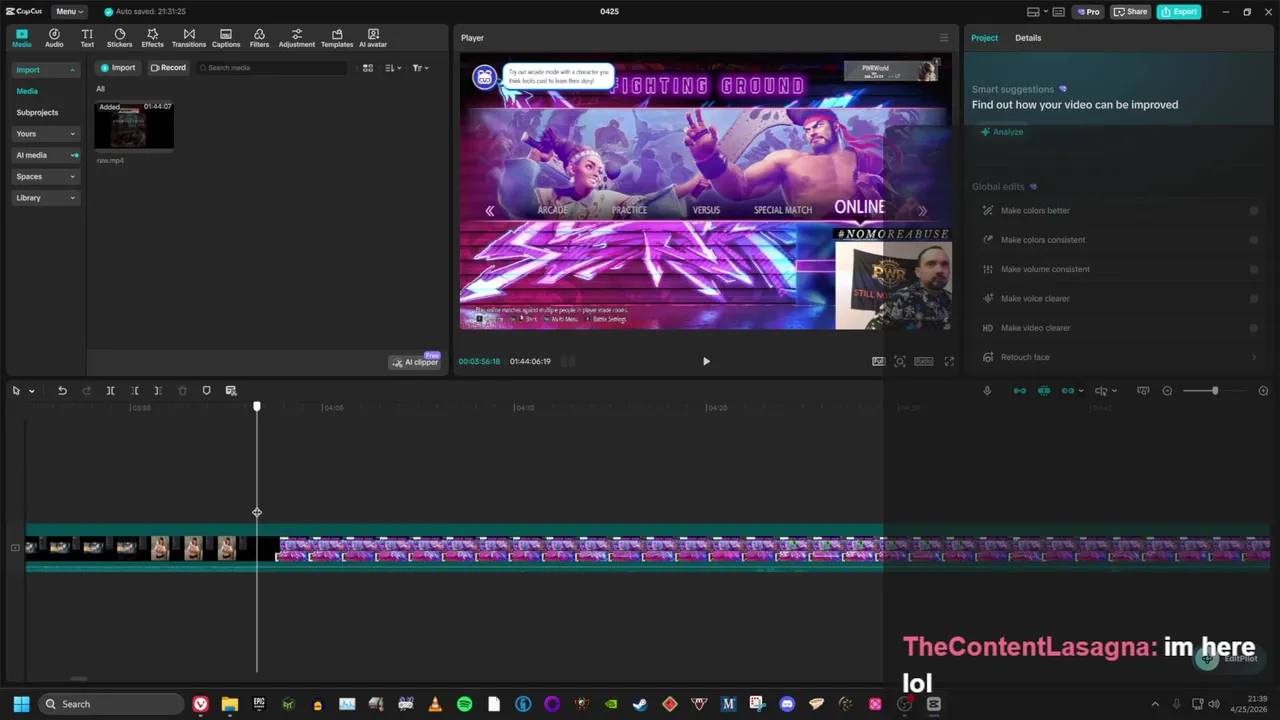Toggle the Make video clearer switch
Screen dimensions: 1280x720
click(x=1254, y=328)
